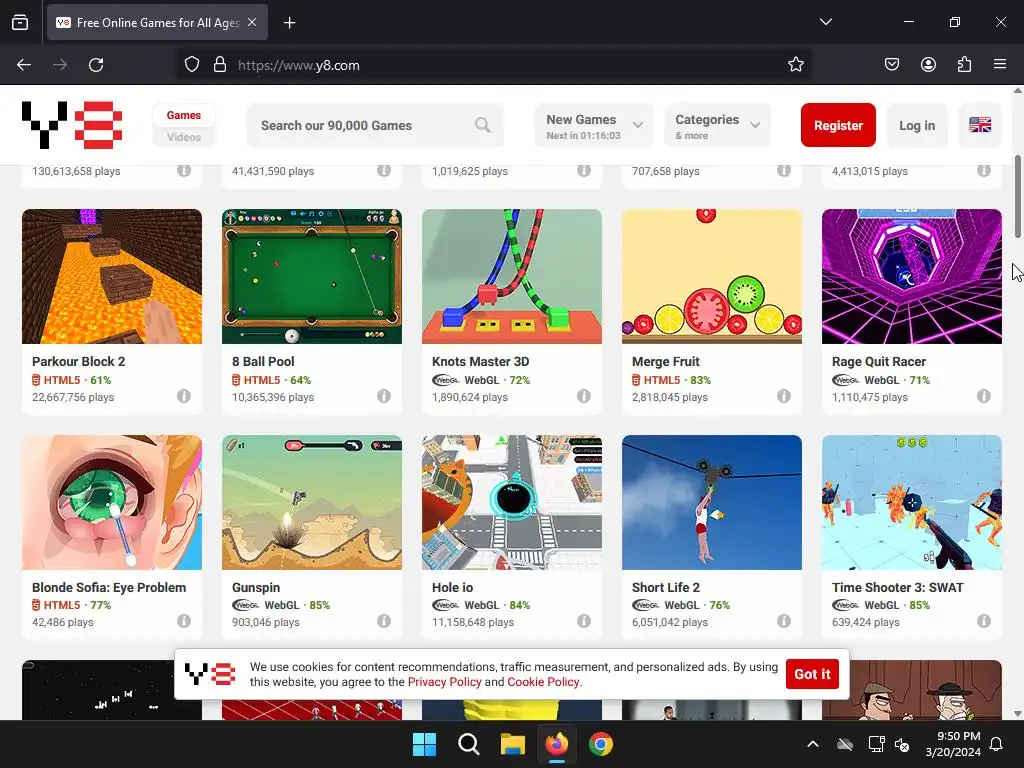Open the language flag selector

[x=980, y=125]
